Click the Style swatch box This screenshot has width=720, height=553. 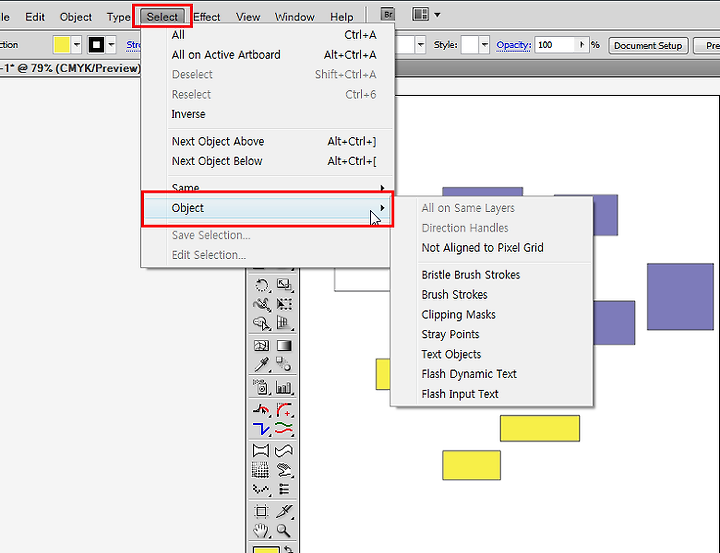[470, 45]
